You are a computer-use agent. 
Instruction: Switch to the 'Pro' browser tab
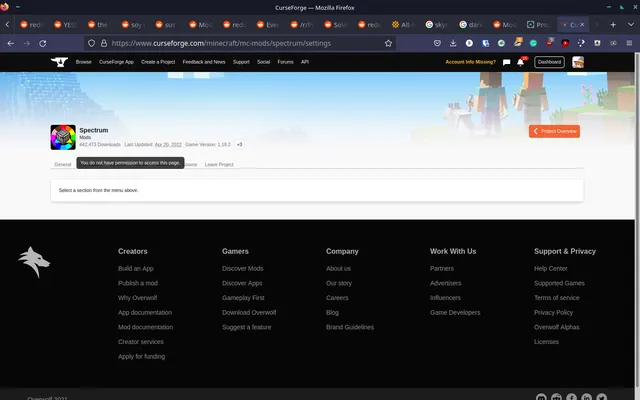[x=538, y=25]
